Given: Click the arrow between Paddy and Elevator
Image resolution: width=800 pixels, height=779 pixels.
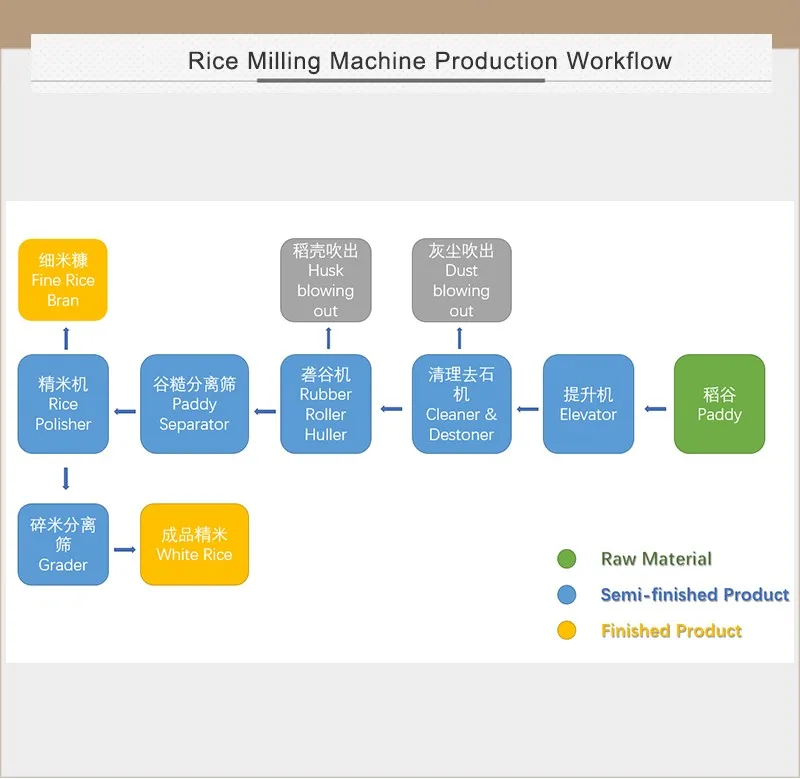Looking at the screenshot, I should [x=655, y=408].
